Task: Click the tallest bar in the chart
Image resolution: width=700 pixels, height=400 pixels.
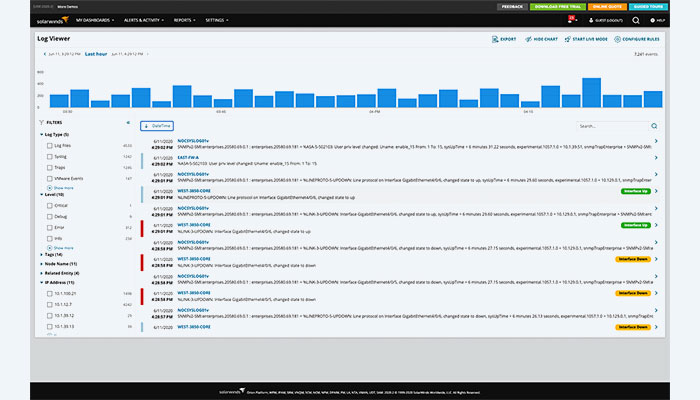Action: coord(592,93)
